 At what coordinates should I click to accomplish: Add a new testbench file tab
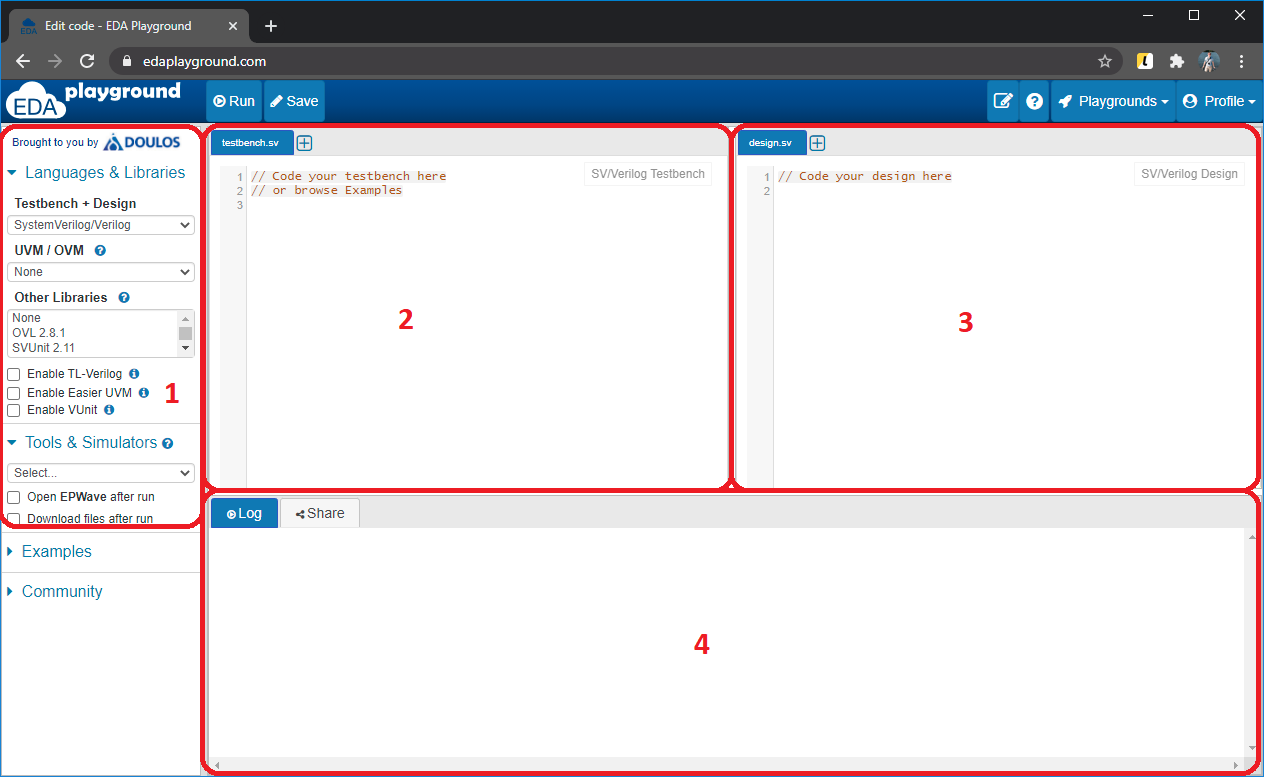305,143
